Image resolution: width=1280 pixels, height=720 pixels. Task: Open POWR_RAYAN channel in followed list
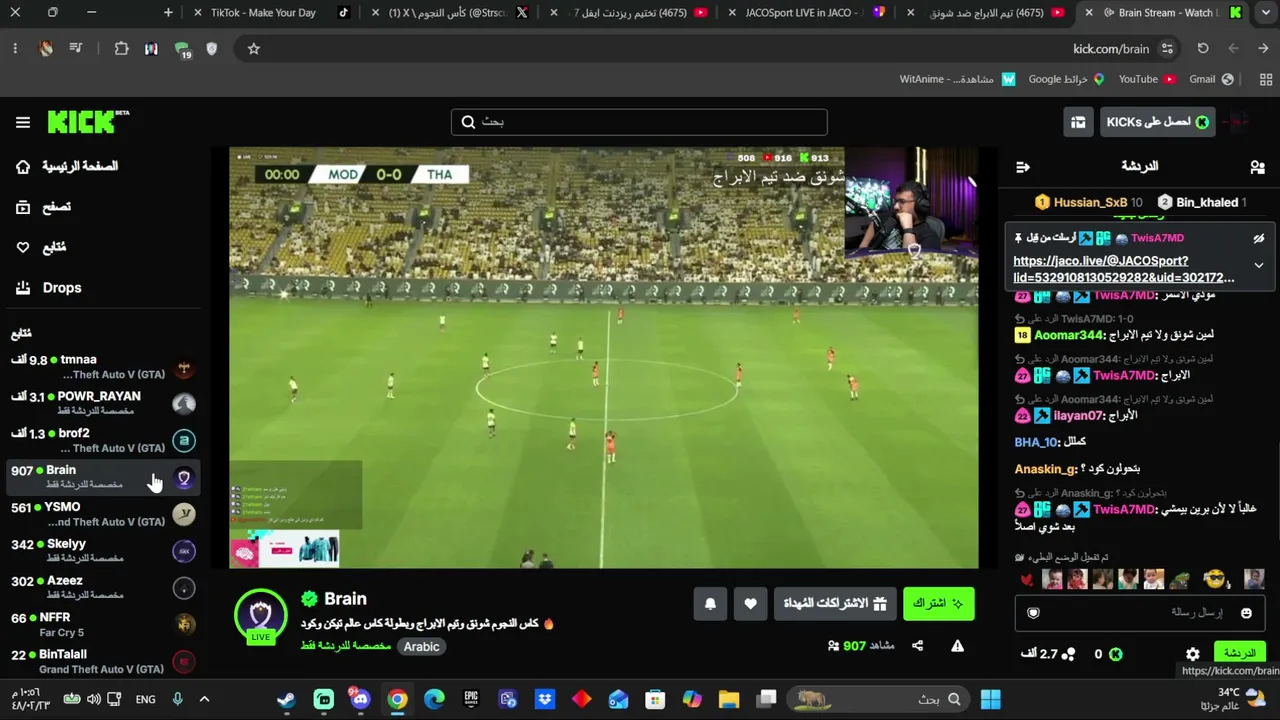(102, 403)
